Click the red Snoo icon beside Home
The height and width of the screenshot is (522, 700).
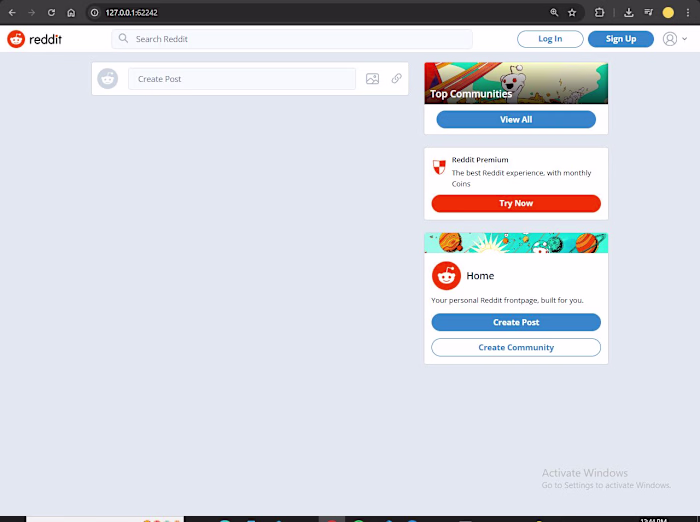click(446, 276)
